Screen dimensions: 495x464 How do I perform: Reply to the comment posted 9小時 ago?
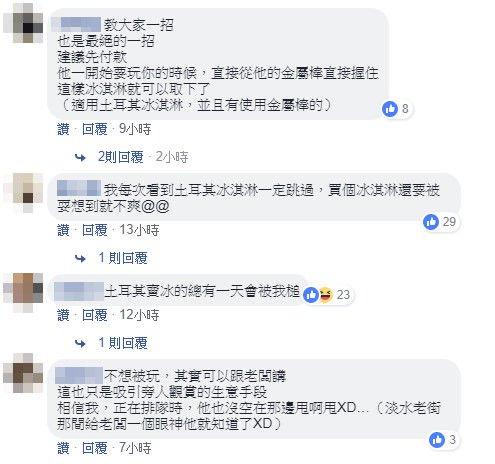[95, 129]
